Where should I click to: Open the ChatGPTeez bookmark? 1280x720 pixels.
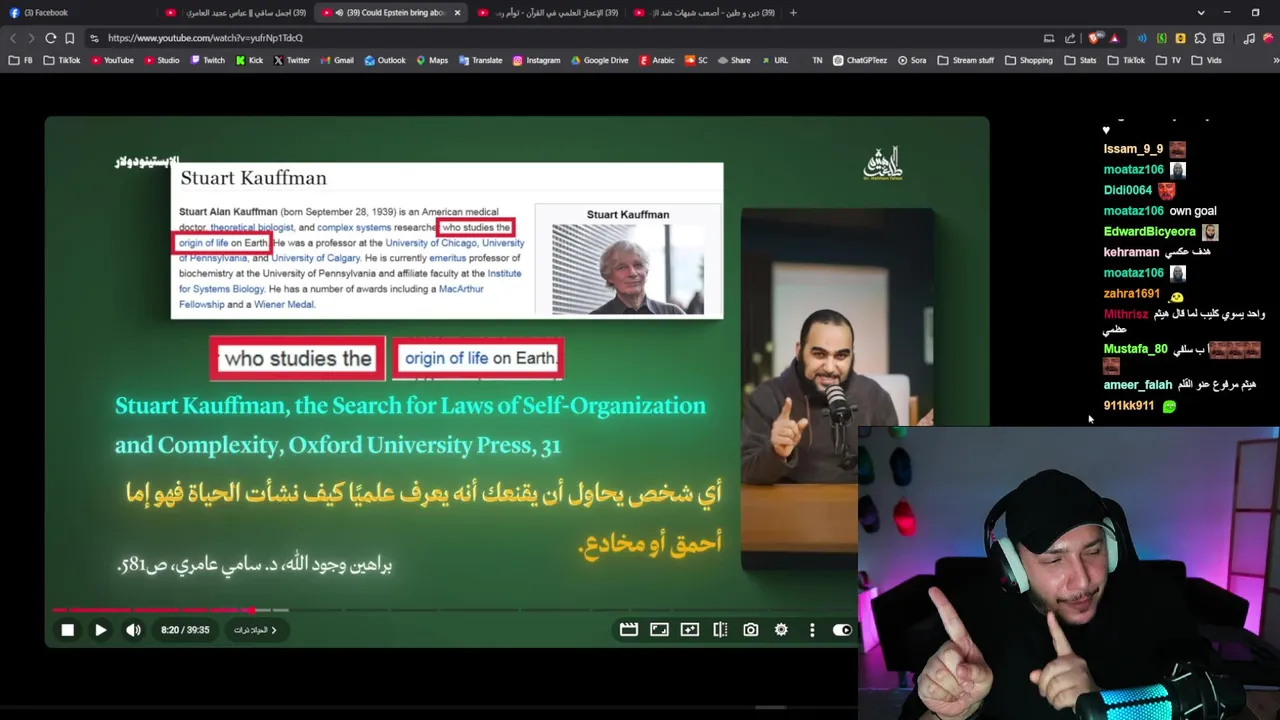point(860,60)
